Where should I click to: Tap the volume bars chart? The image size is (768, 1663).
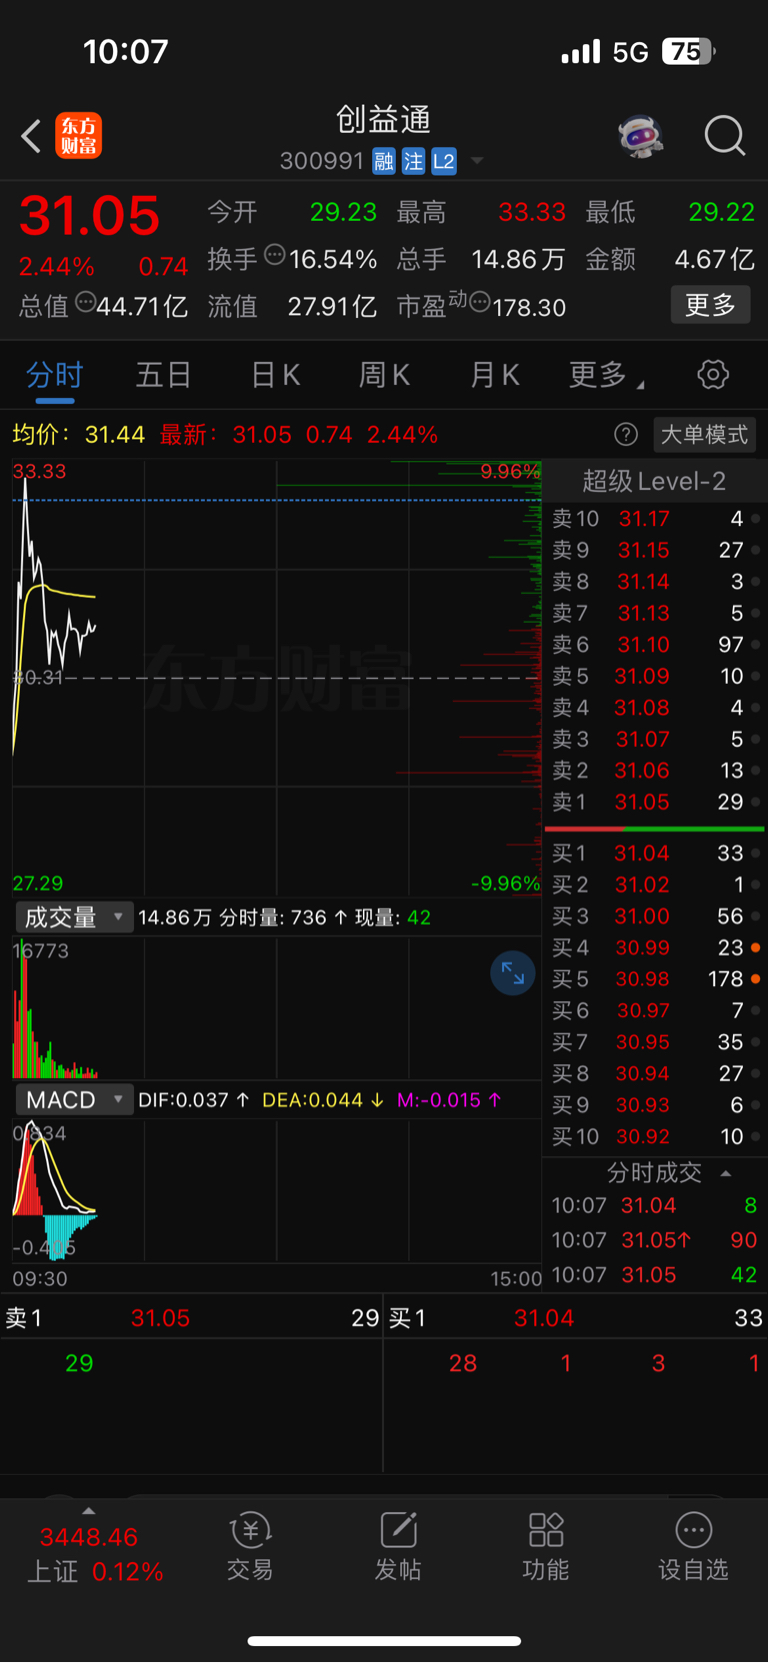click(277, 1008)
